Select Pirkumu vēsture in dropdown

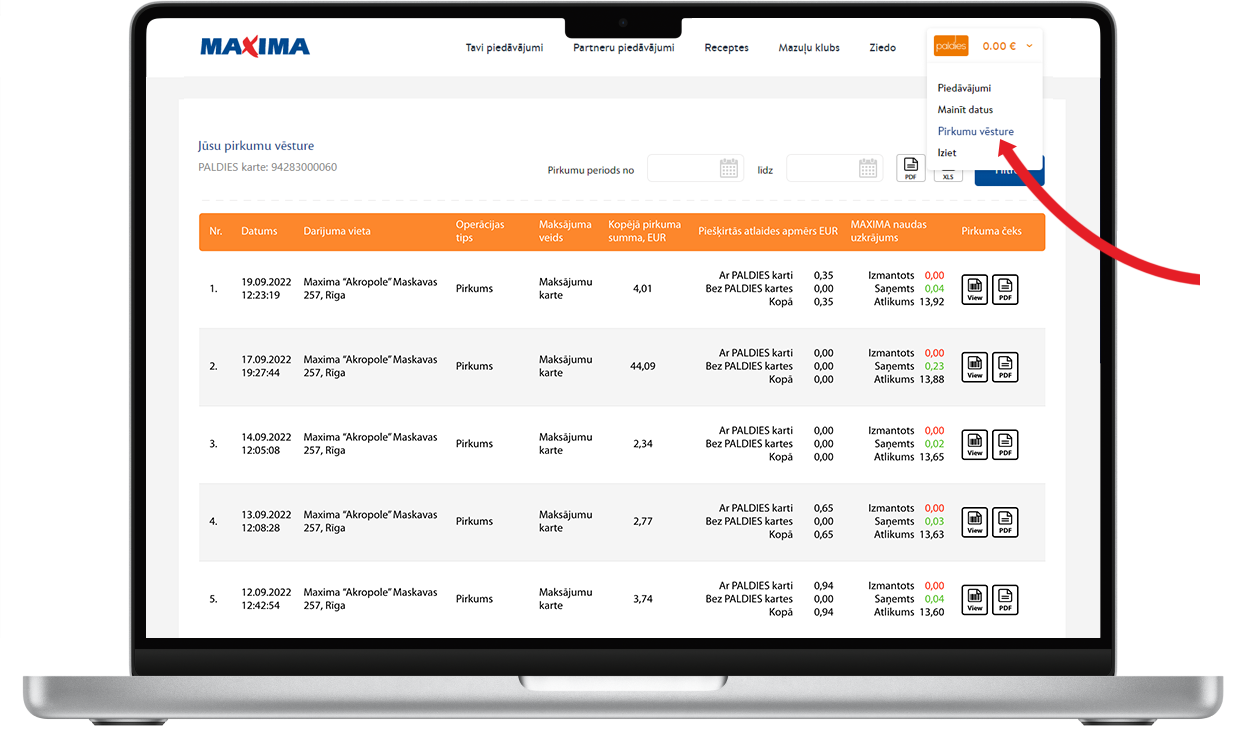tap(975, 131)
